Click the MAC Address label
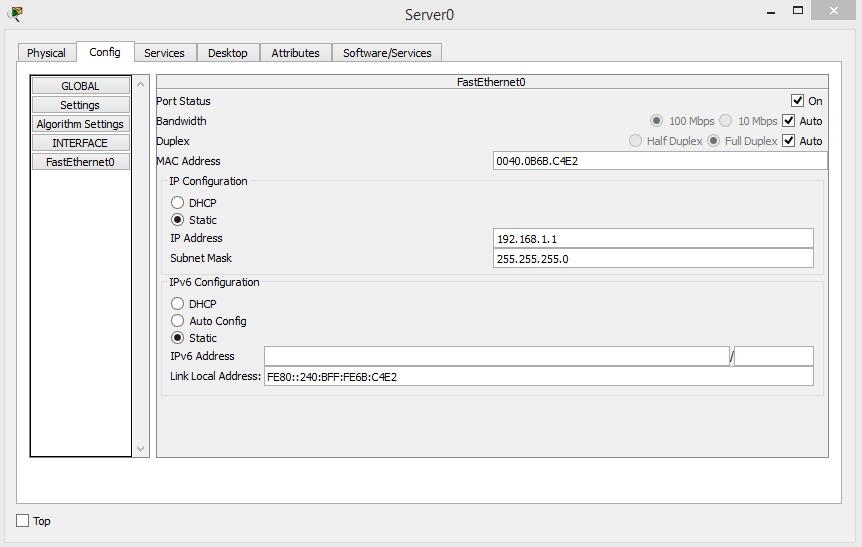862x547 pixels. [x=188, y=161]
